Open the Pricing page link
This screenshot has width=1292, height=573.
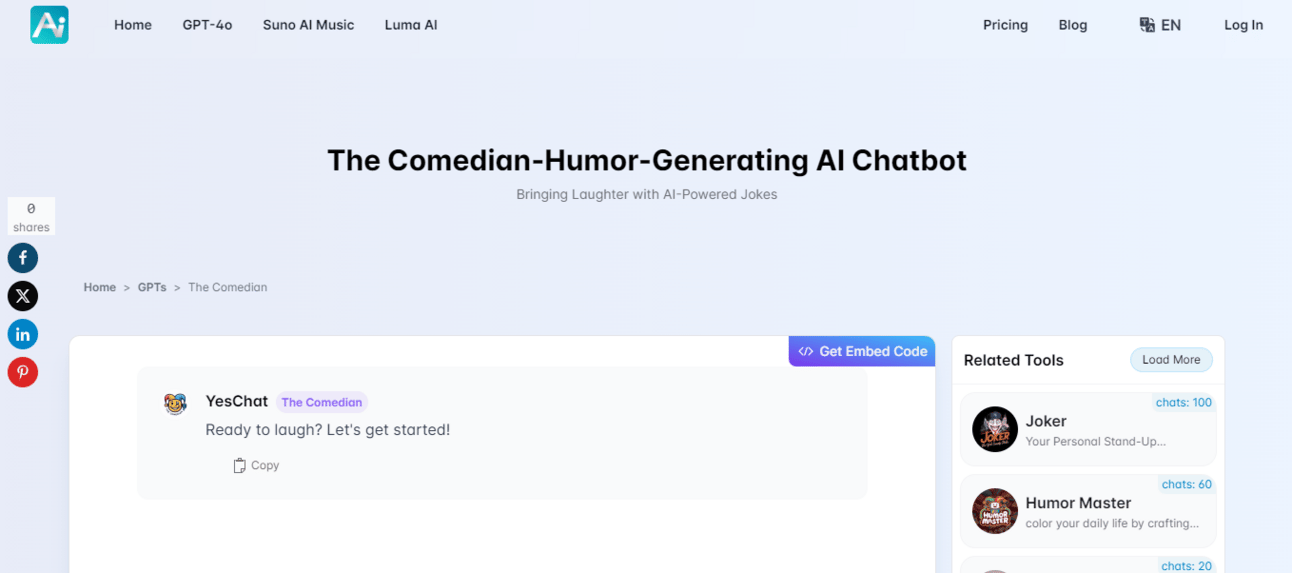pos(1005,25)
